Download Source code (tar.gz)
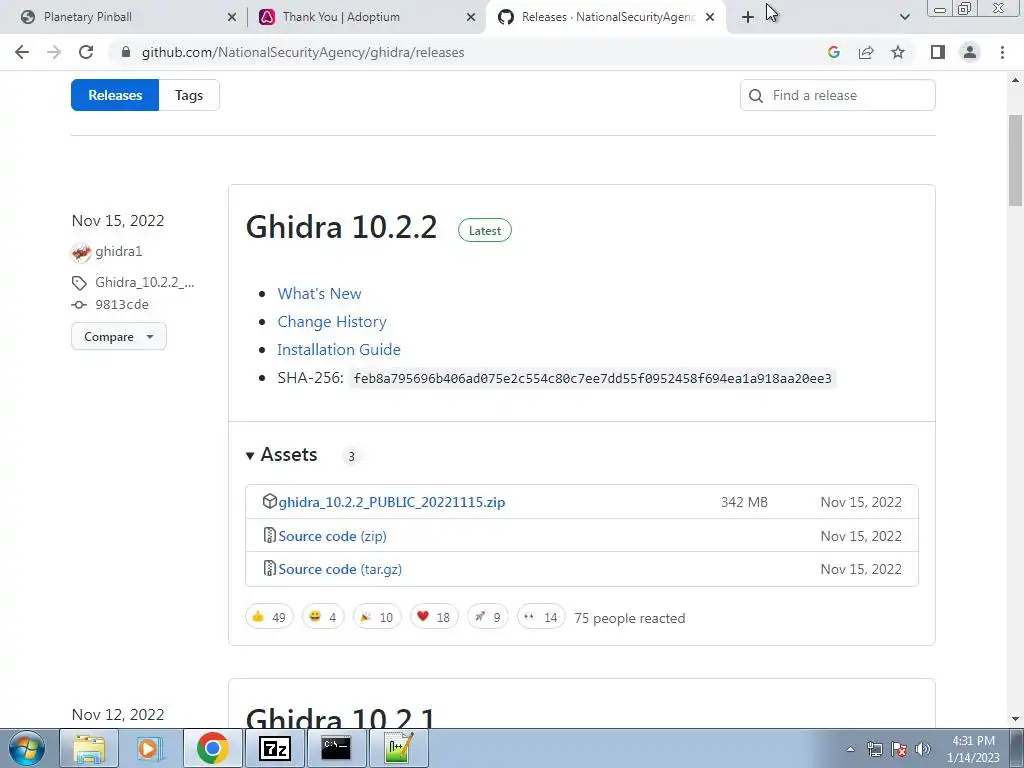Viewport: 1024px width, 768px height. click(340, 569)
